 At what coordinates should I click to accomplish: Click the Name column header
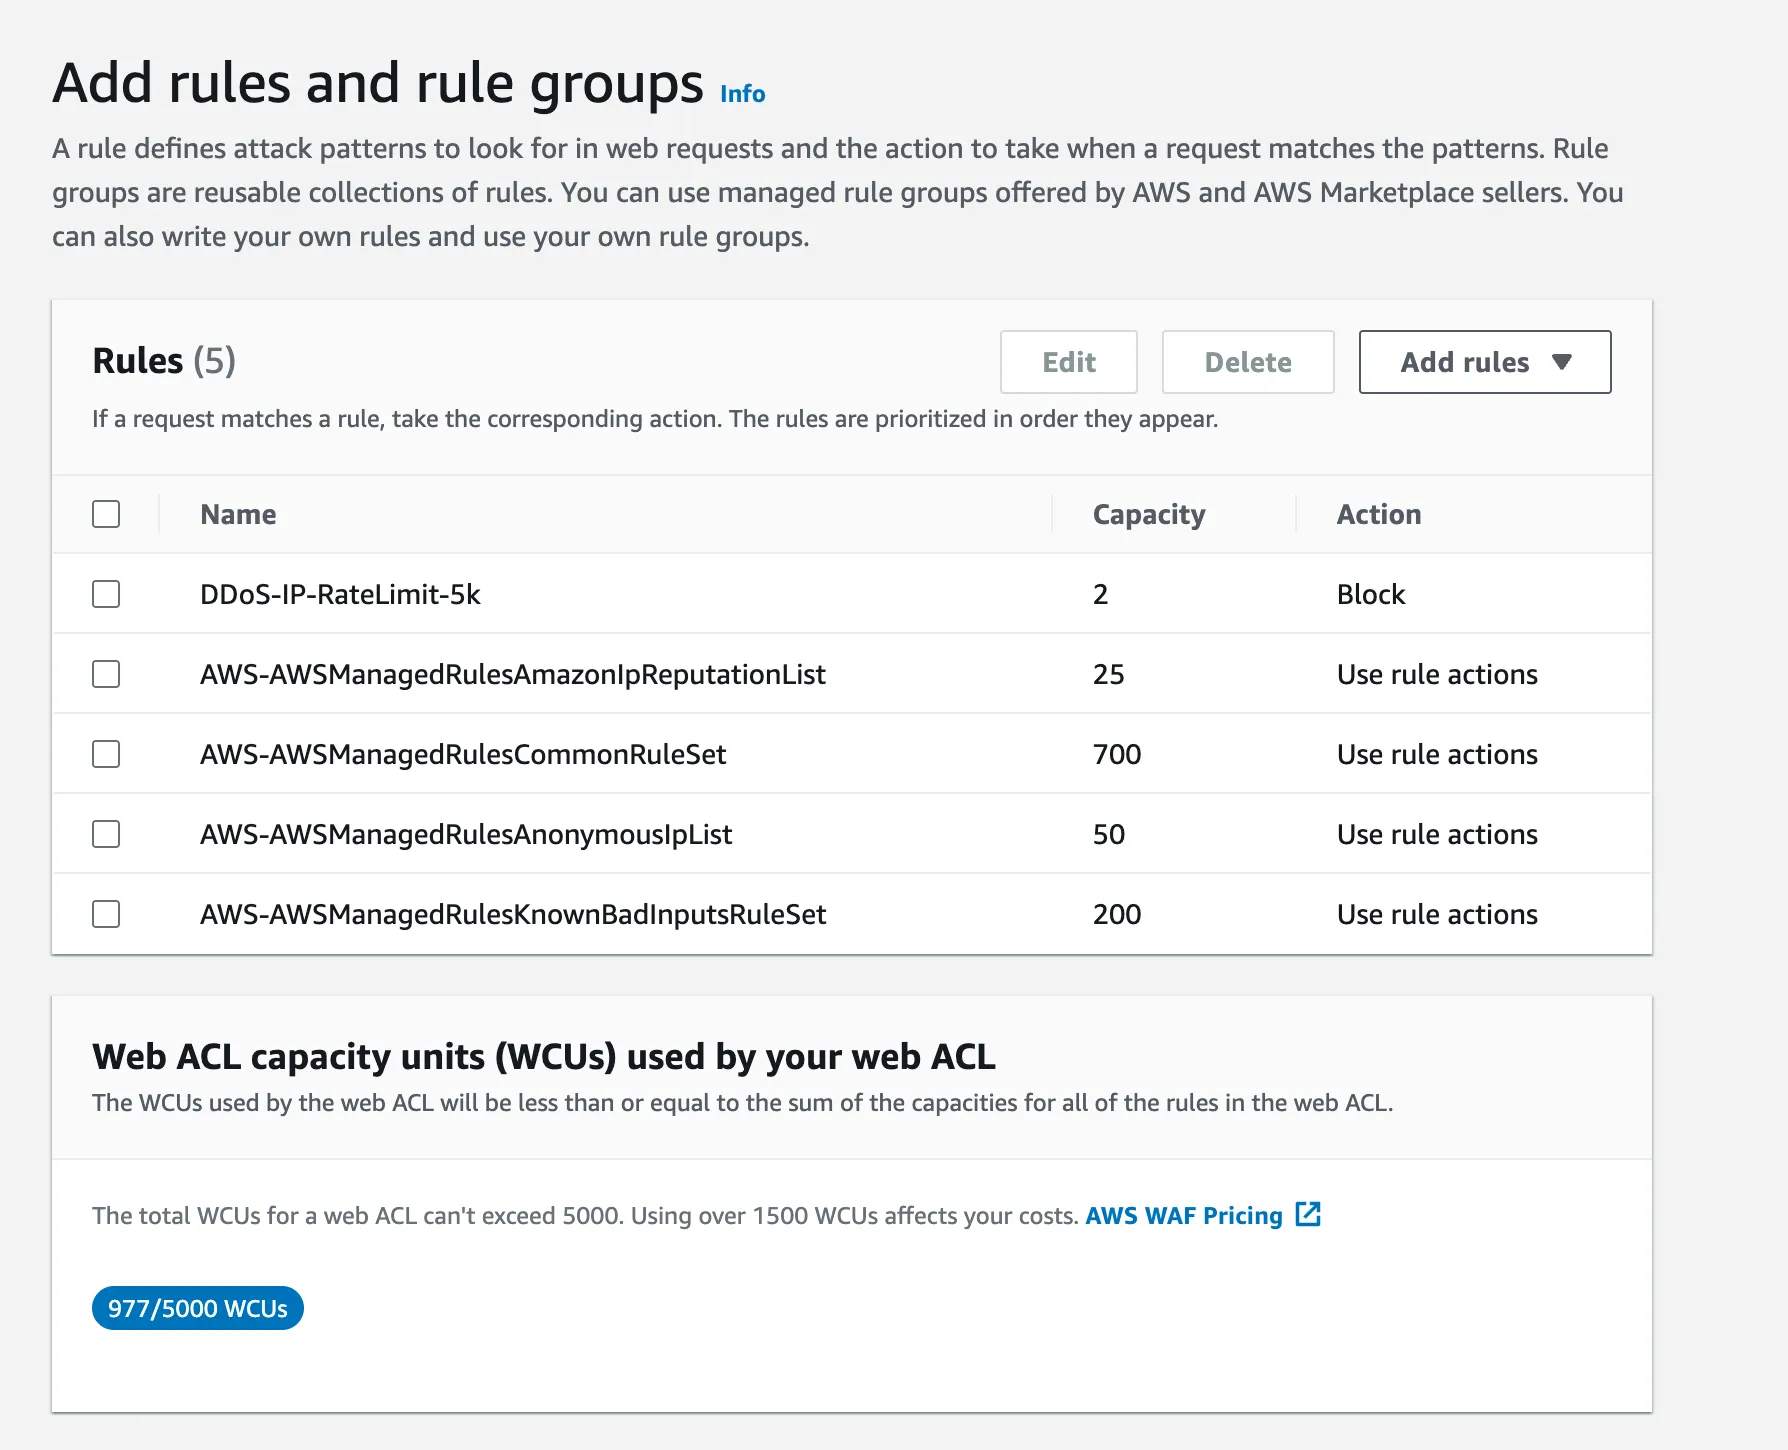238,514
